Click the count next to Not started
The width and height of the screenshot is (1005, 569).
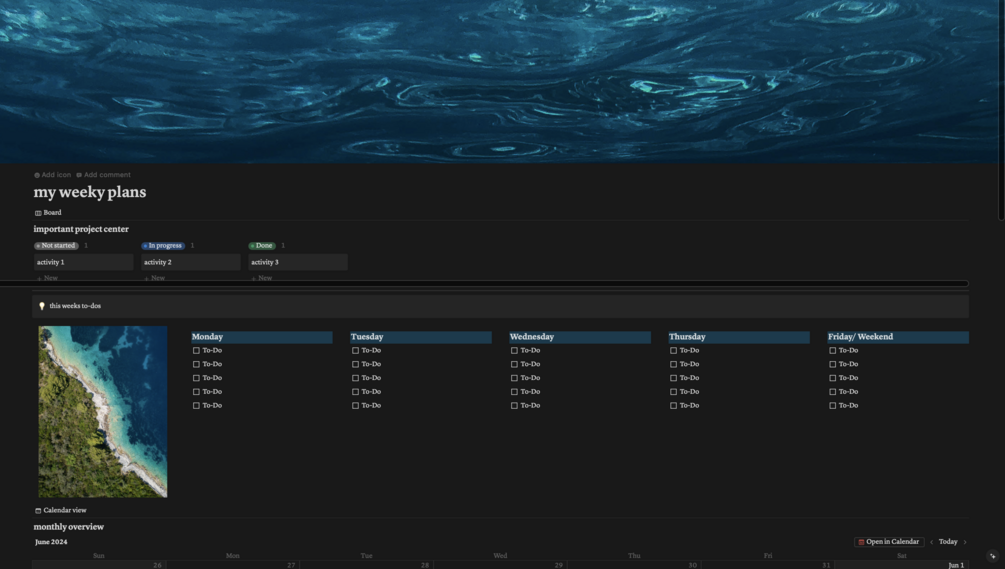click(86, 245)
